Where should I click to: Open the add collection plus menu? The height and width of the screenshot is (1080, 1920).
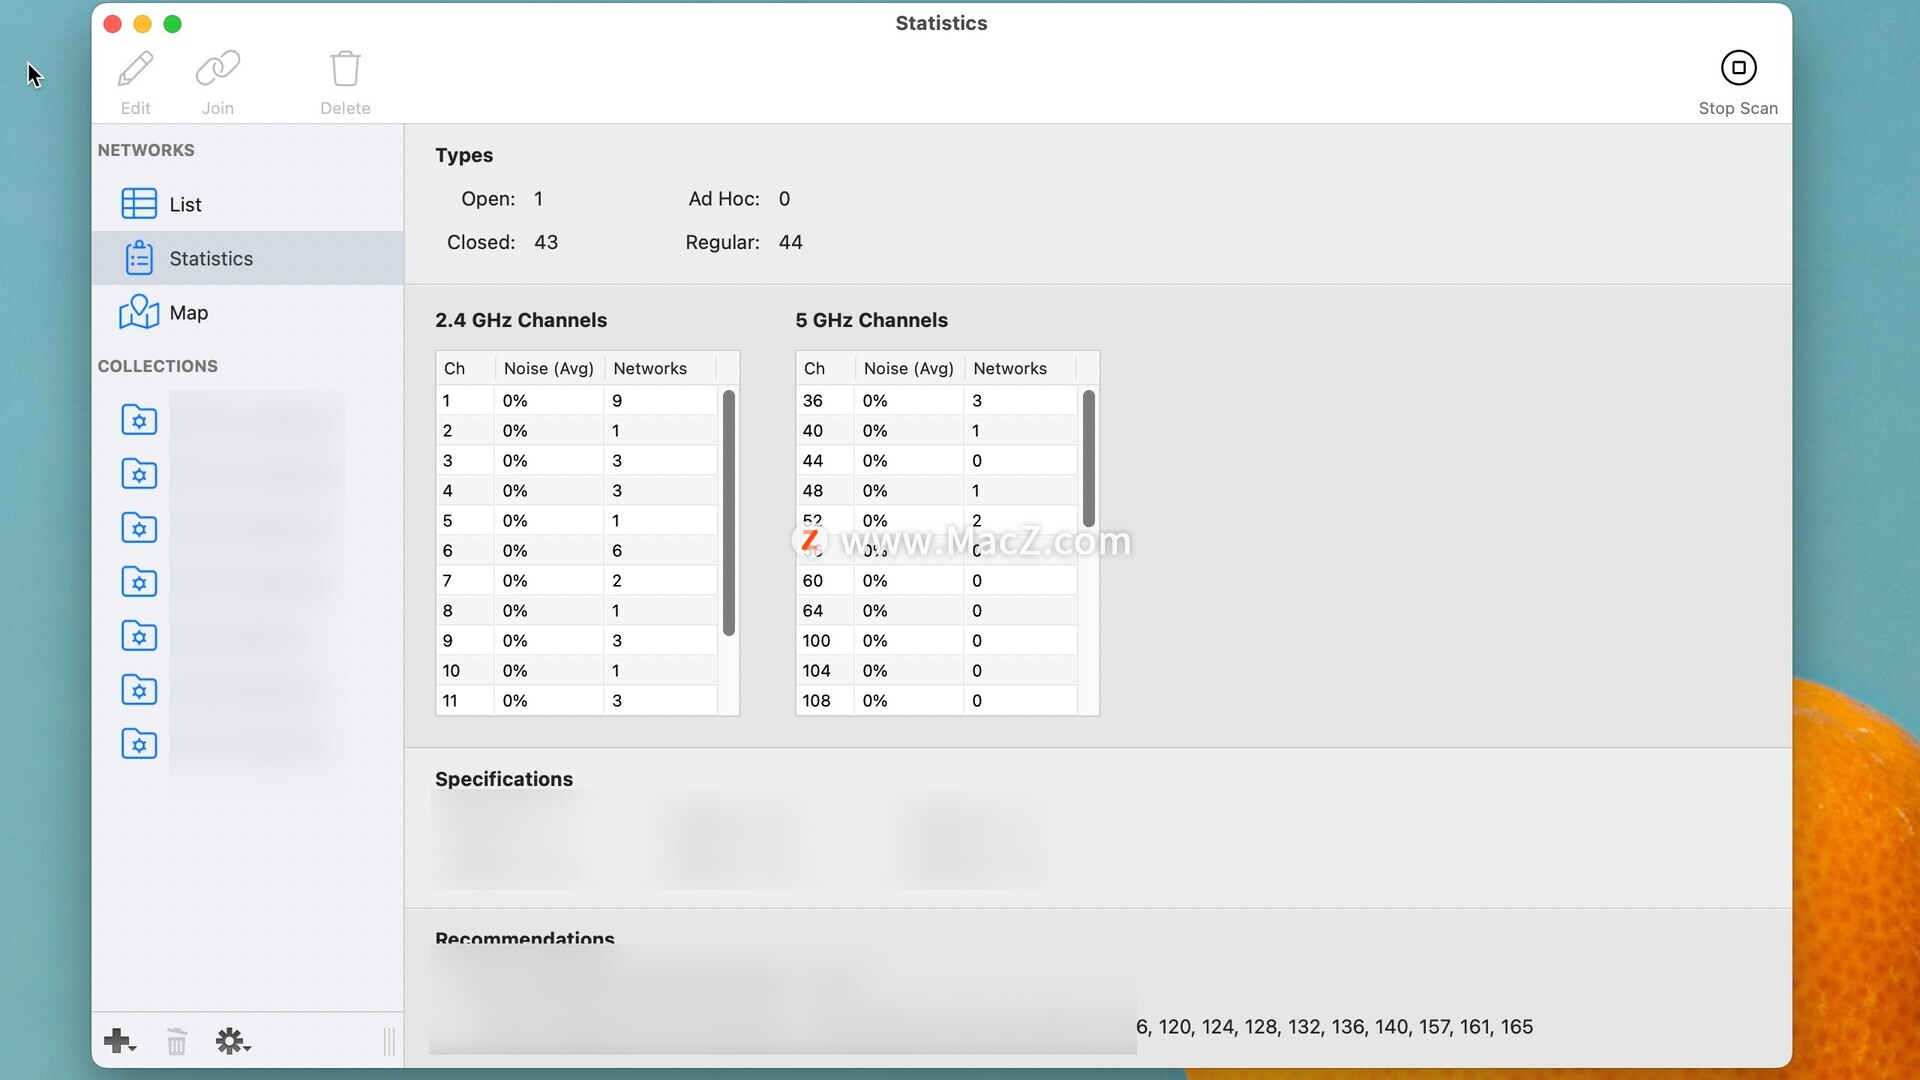(x=119, y=1041)
